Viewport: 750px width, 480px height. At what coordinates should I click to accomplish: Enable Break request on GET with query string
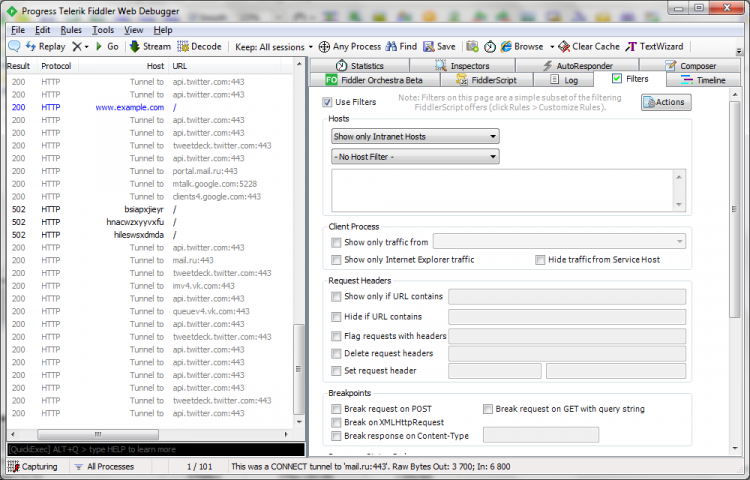coord(487,409)
